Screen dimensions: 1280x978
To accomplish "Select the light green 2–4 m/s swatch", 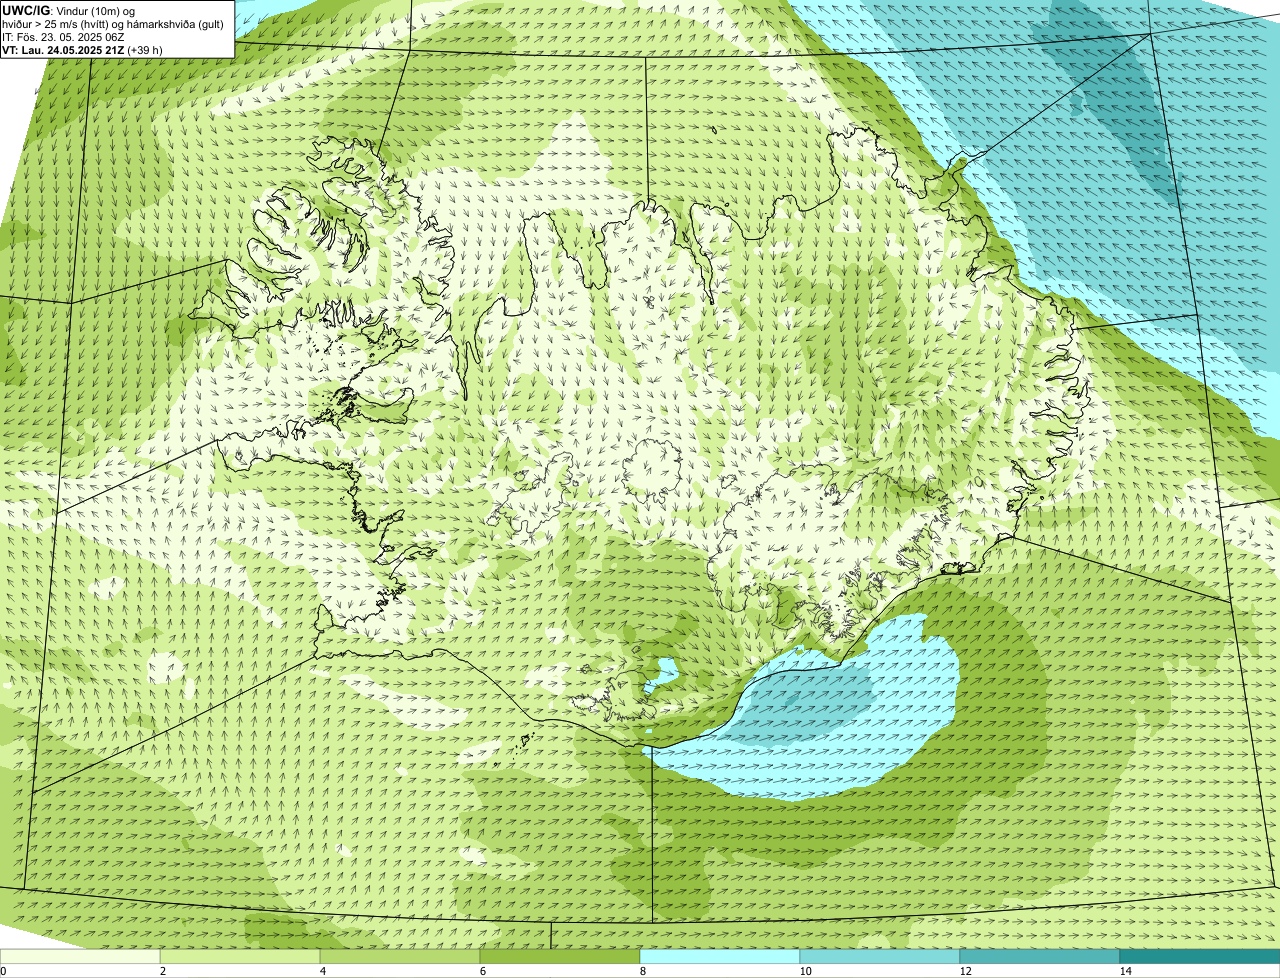I will [x=240, y=956].
